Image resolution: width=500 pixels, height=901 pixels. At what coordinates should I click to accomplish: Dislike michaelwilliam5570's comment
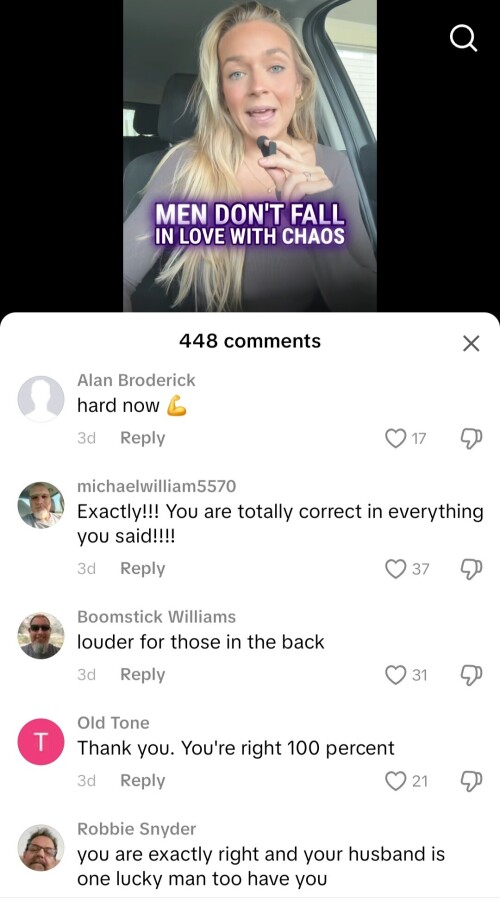pyautogui.click(x=471, y=569)
